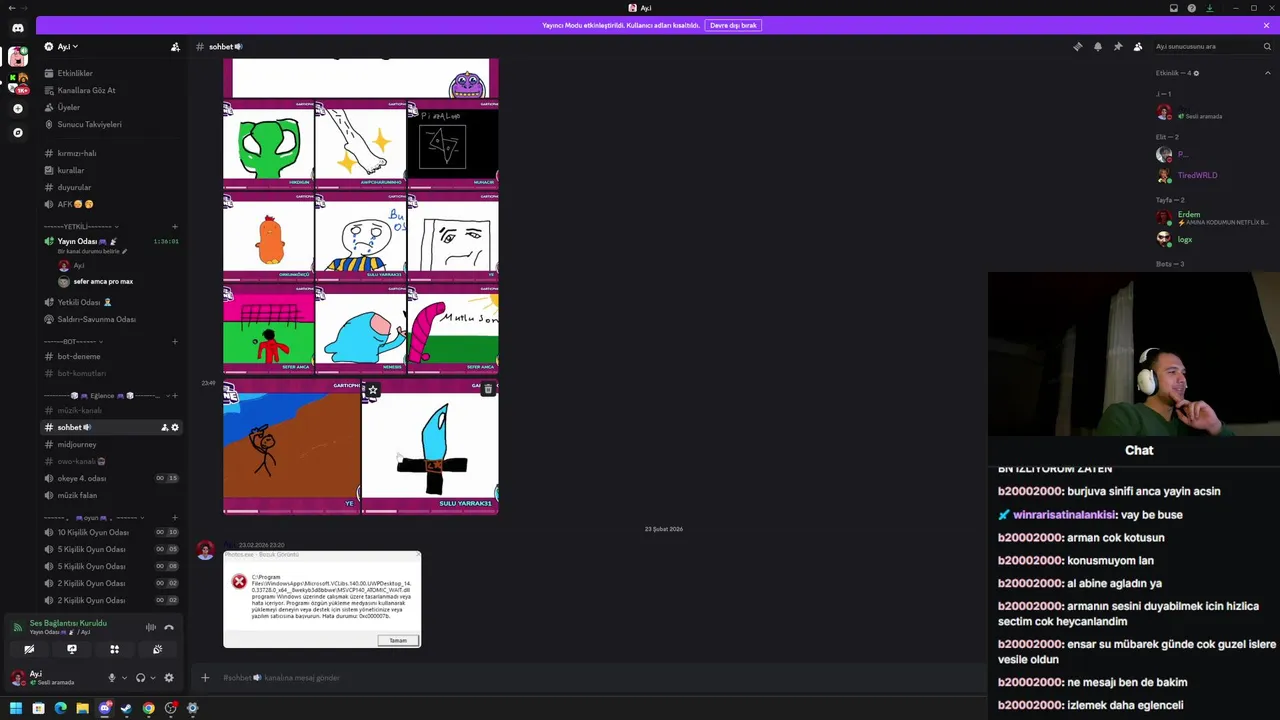Deafen with headphones icon
The height and width of the screenshot is (720, 1280).
tap(140, 678)
